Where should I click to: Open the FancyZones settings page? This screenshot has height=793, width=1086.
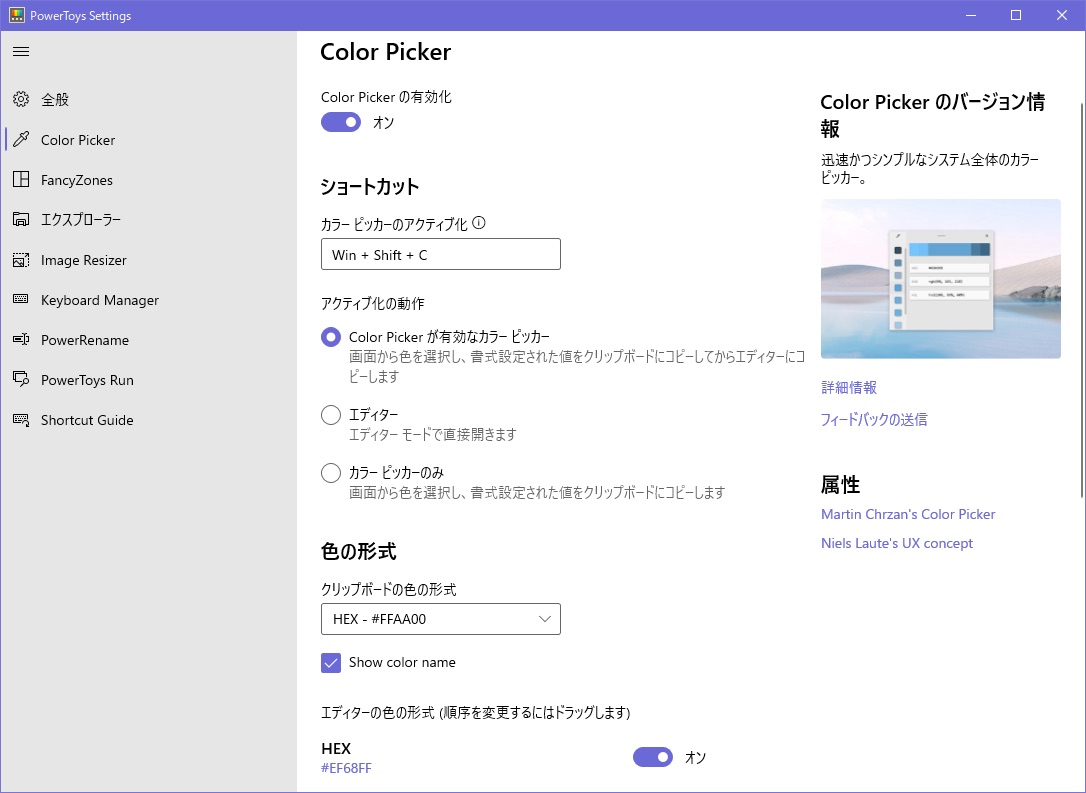click(148, 180)
